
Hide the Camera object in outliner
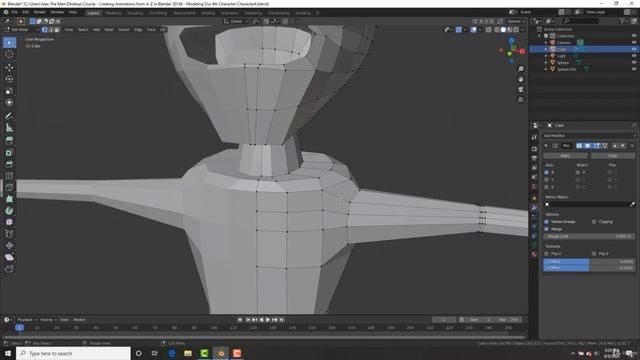click(634, 42)
